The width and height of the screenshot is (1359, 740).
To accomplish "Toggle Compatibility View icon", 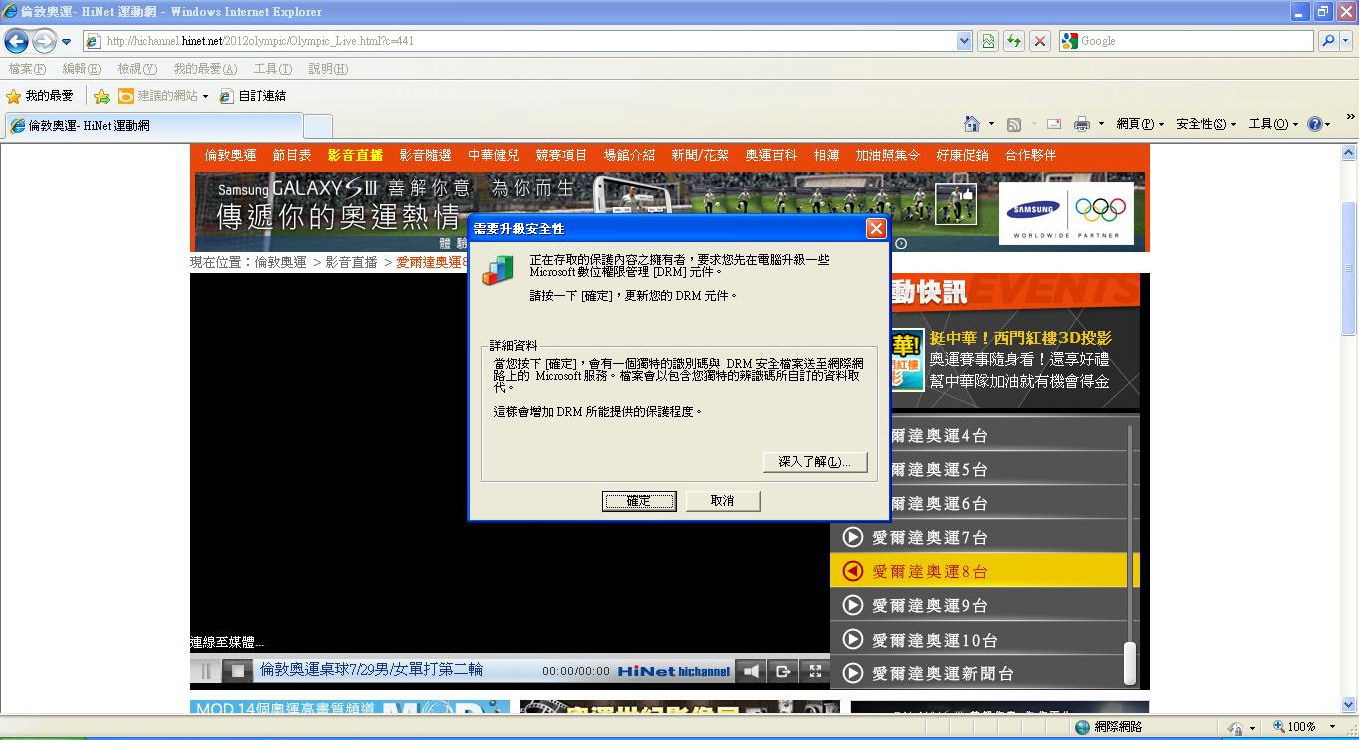I will [x=988, y=41].
